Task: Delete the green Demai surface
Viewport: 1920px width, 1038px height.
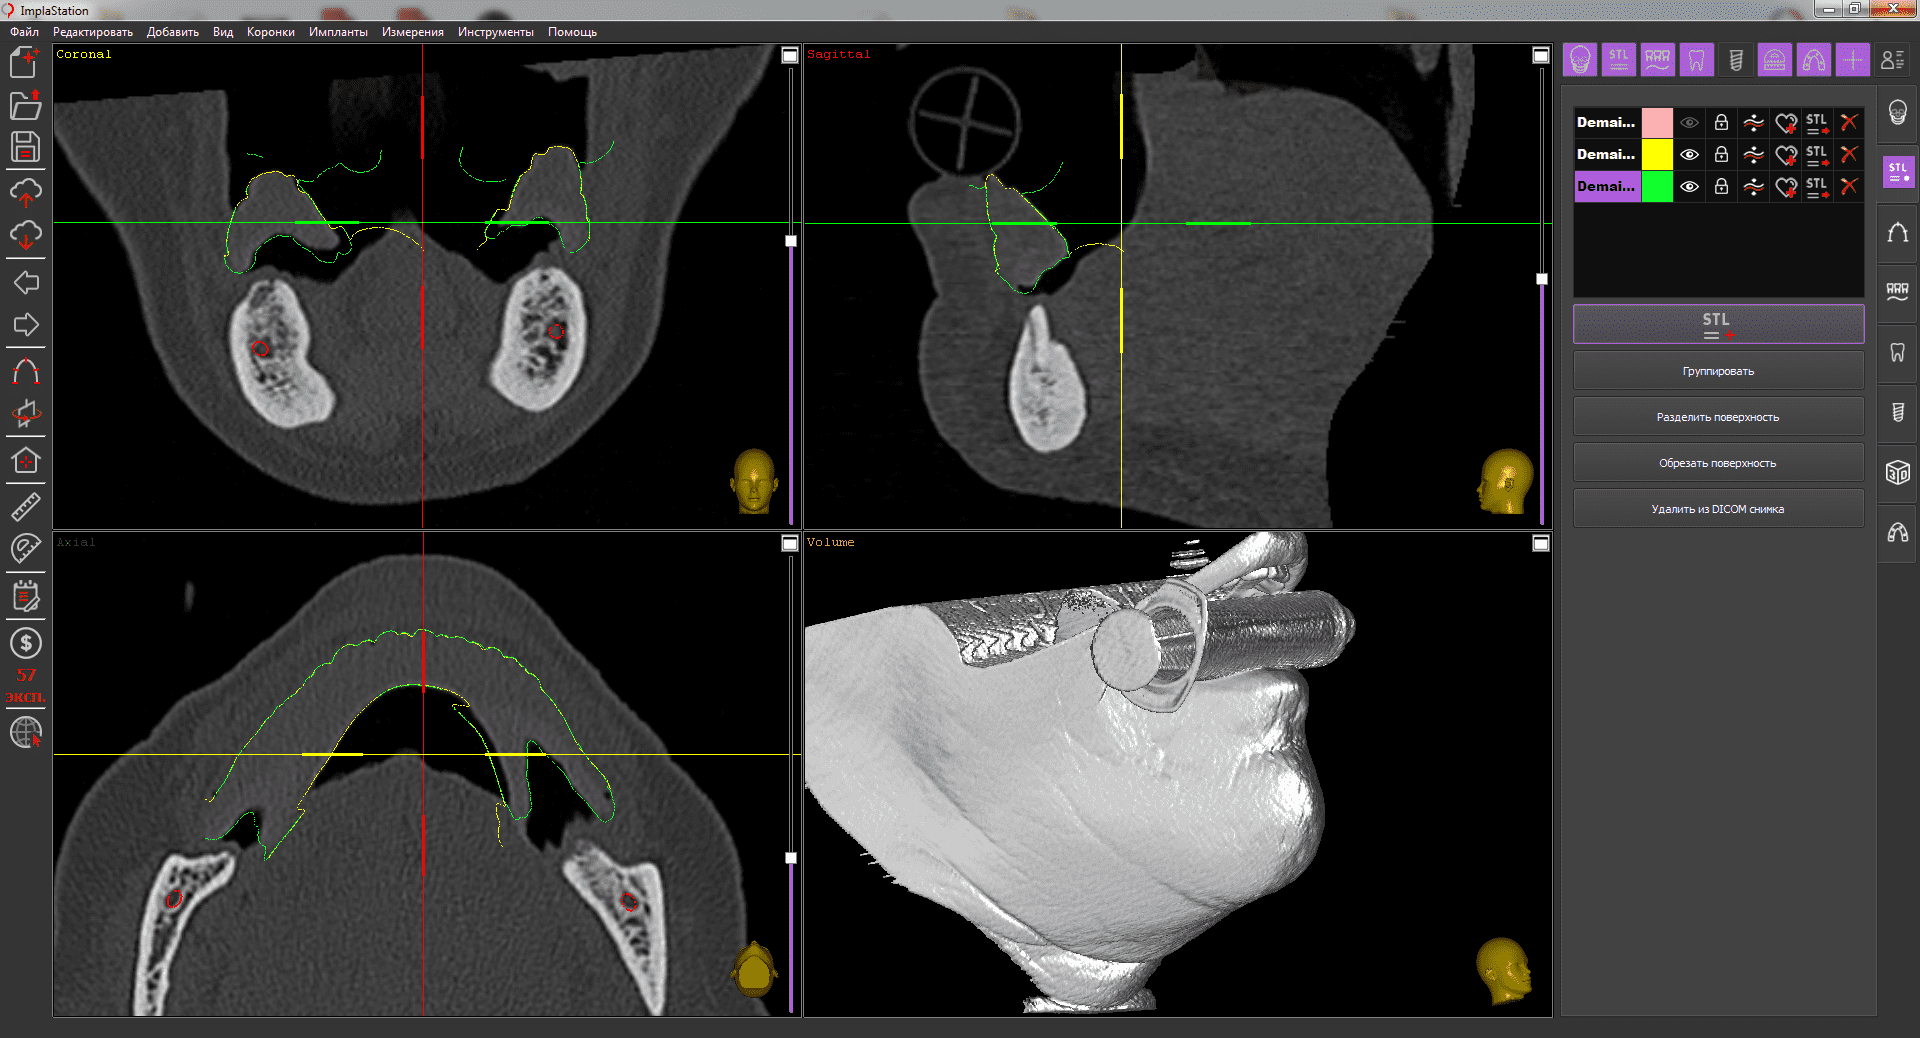Action: tap(1849, 187)
